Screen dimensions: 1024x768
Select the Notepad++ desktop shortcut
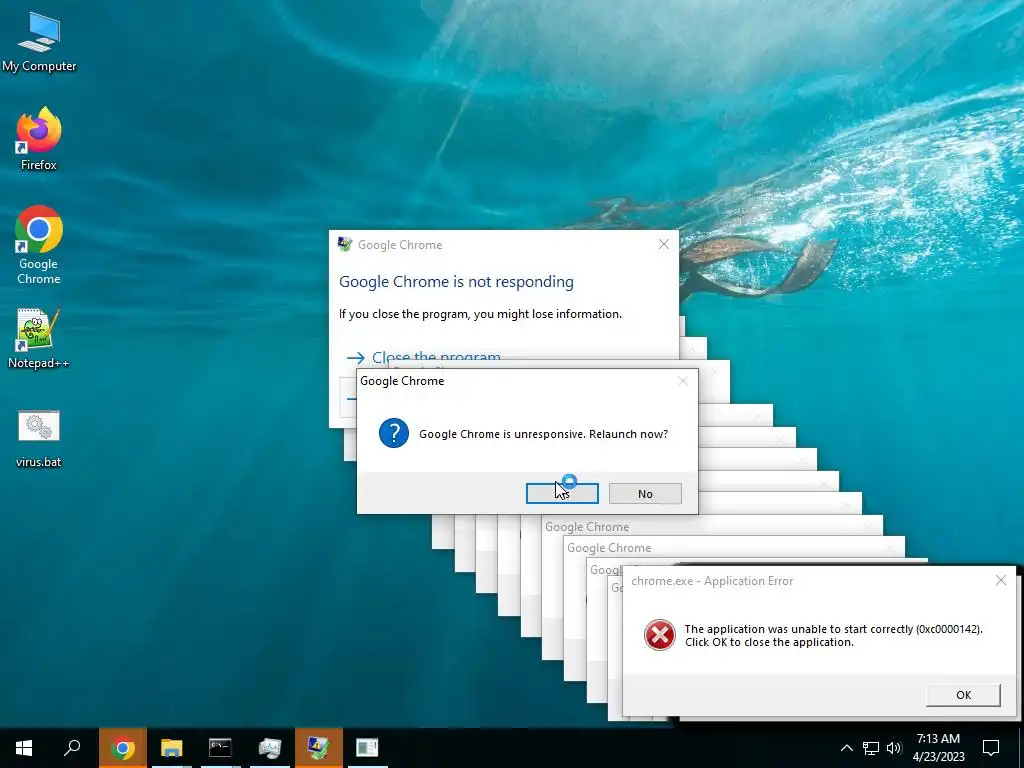39,338
